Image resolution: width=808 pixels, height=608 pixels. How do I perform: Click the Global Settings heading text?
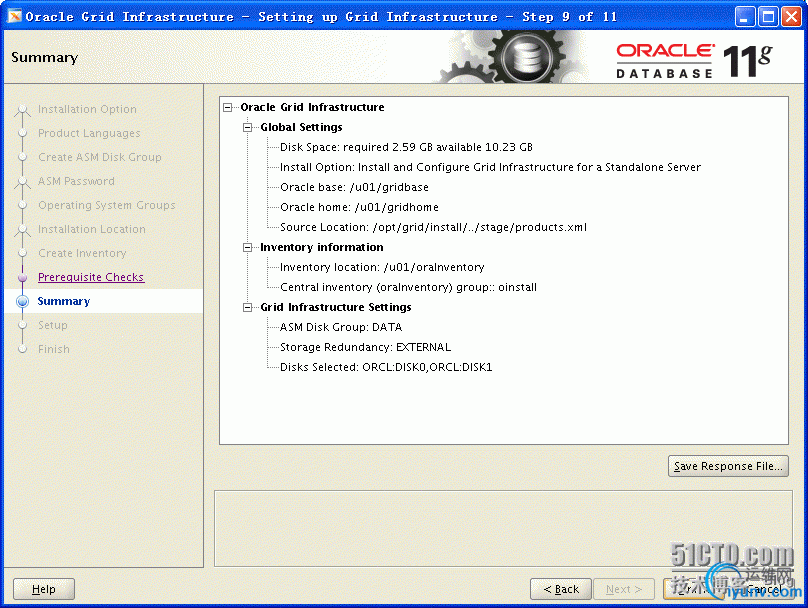[301, 127]
